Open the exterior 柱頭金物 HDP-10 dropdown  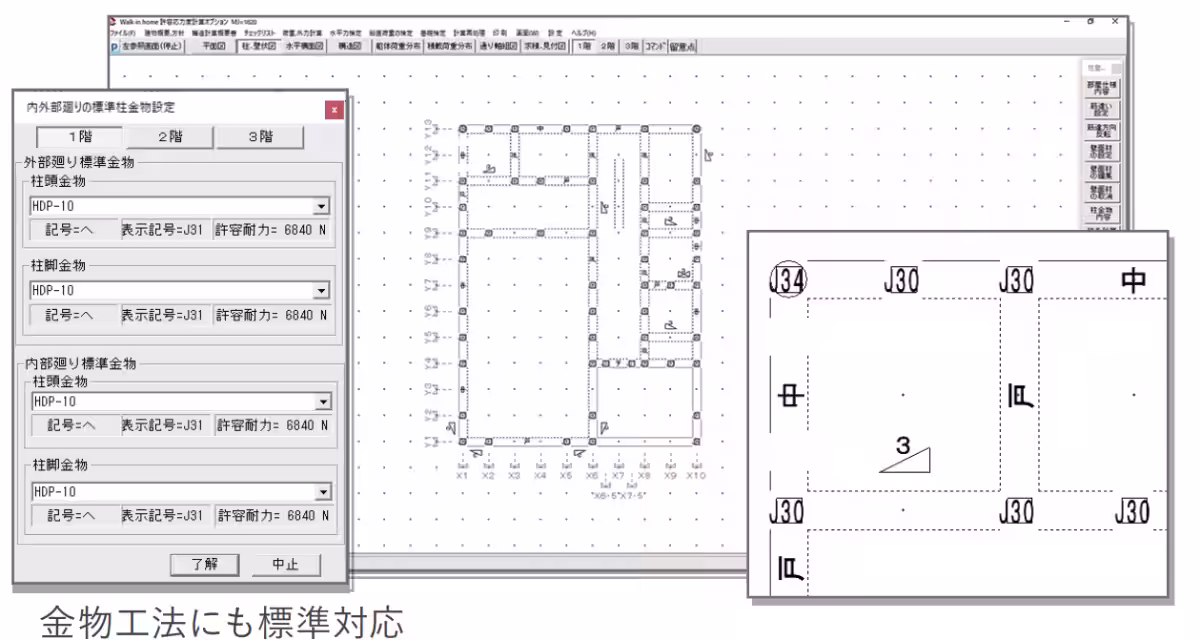[321, 205]
